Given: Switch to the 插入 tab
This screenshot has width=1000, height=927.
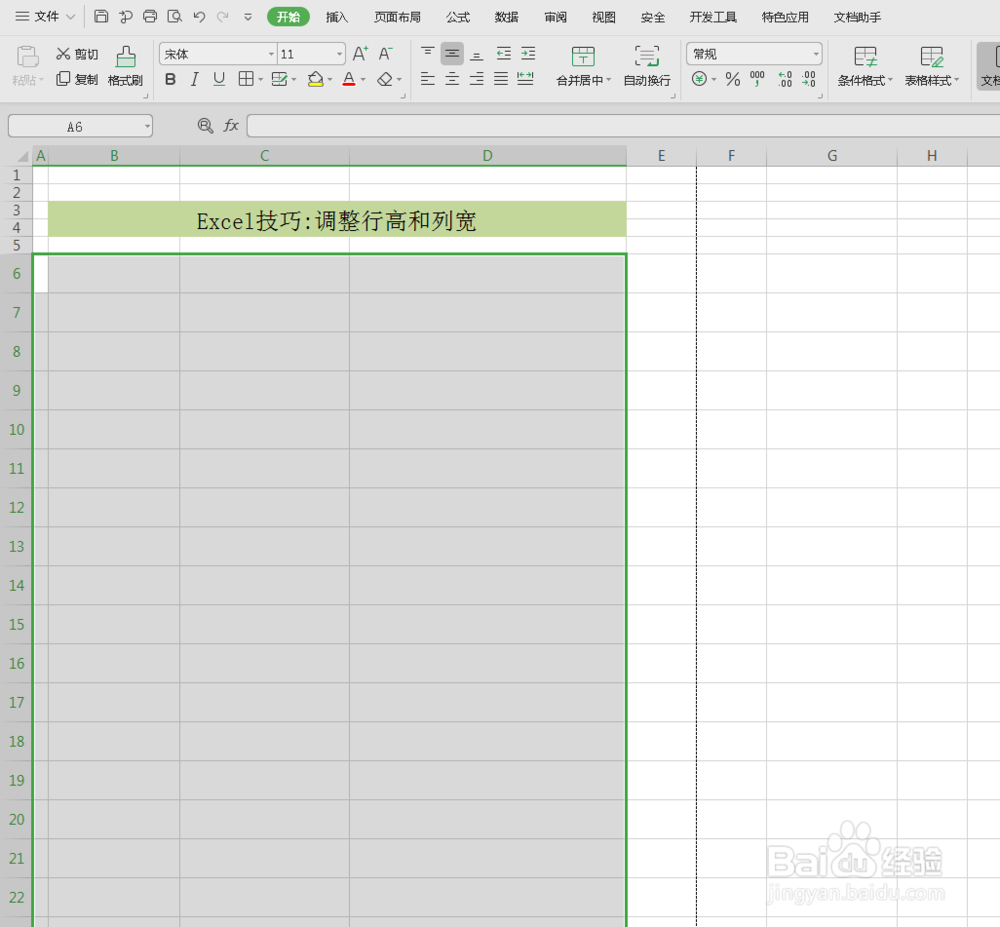Looking at the screenshot, I should [x=337, y=17].
